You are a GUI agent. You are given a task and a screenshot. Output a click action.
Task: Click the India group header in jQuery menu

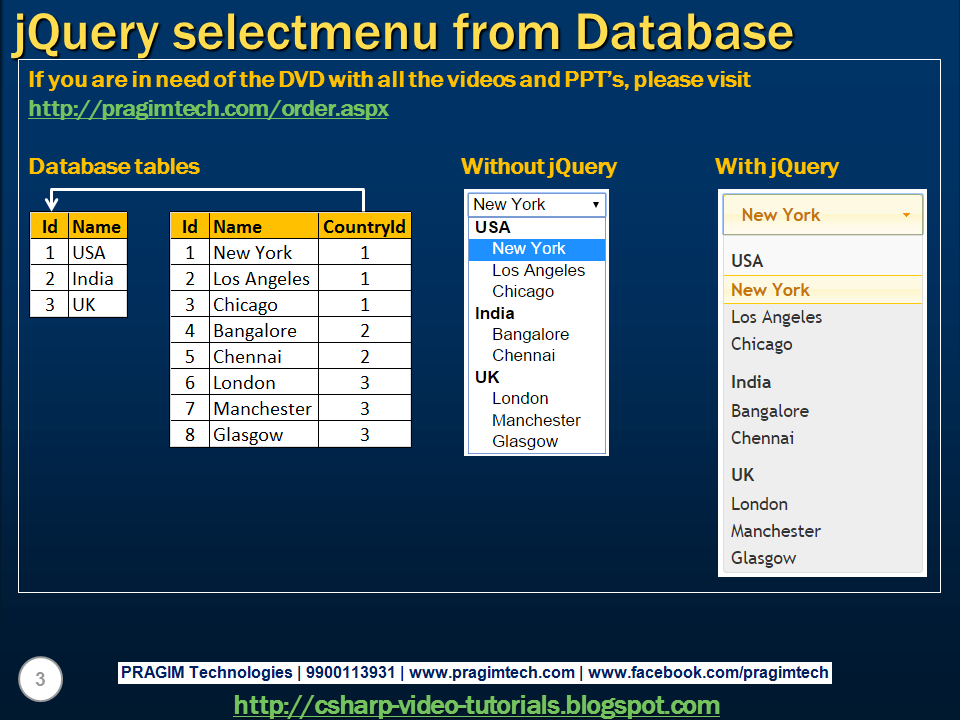[x=751, y=382]
